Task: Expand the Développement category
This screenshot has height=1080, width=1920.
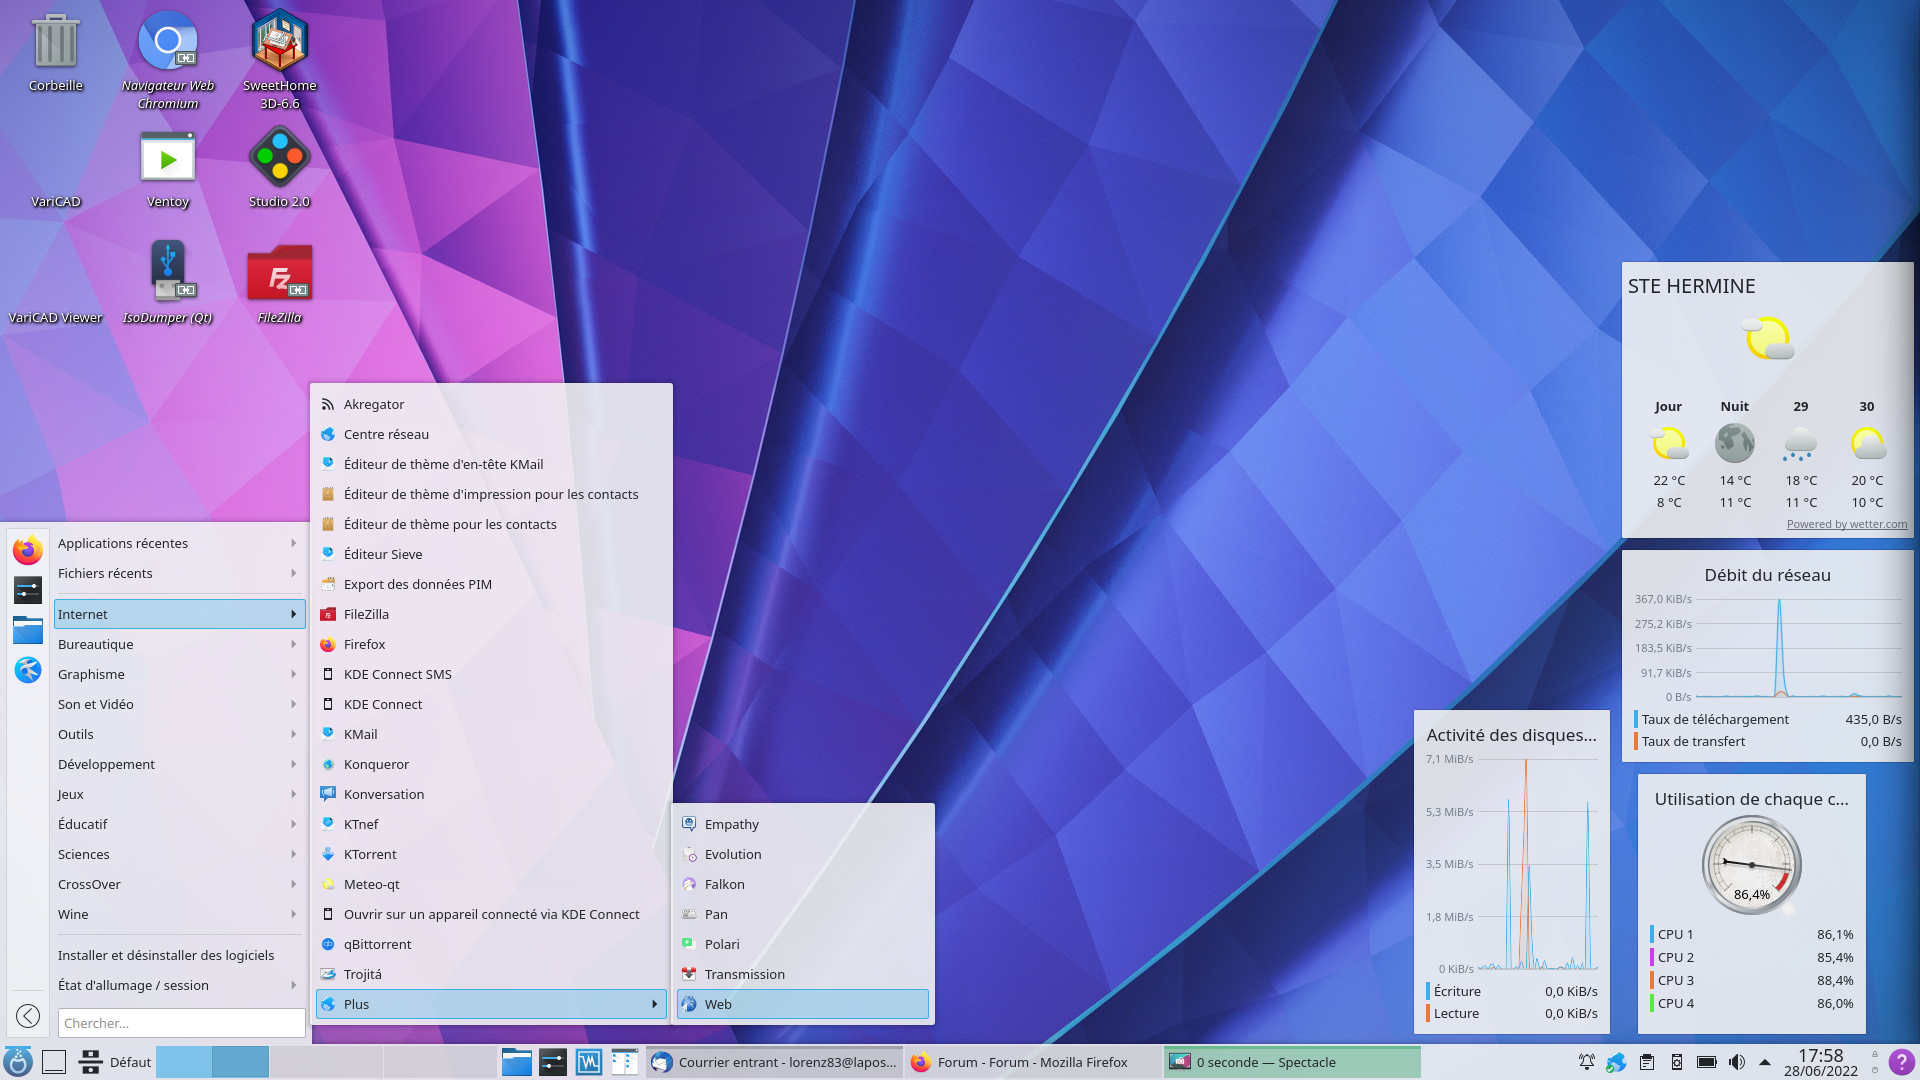Action: [x=179, y=764]
